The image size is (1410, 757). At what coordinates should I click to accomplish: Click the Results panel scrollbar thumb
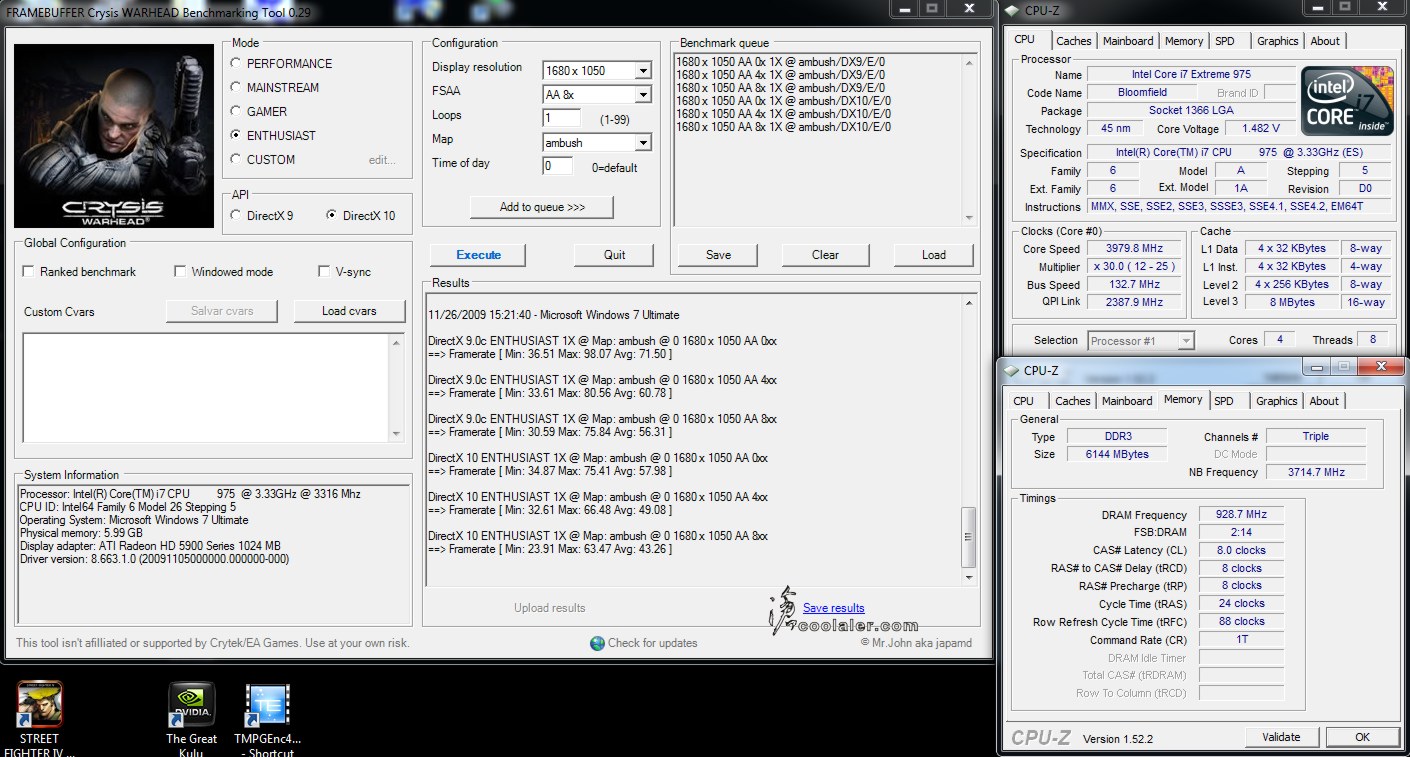pyautogui.click(x=968, y=538)
